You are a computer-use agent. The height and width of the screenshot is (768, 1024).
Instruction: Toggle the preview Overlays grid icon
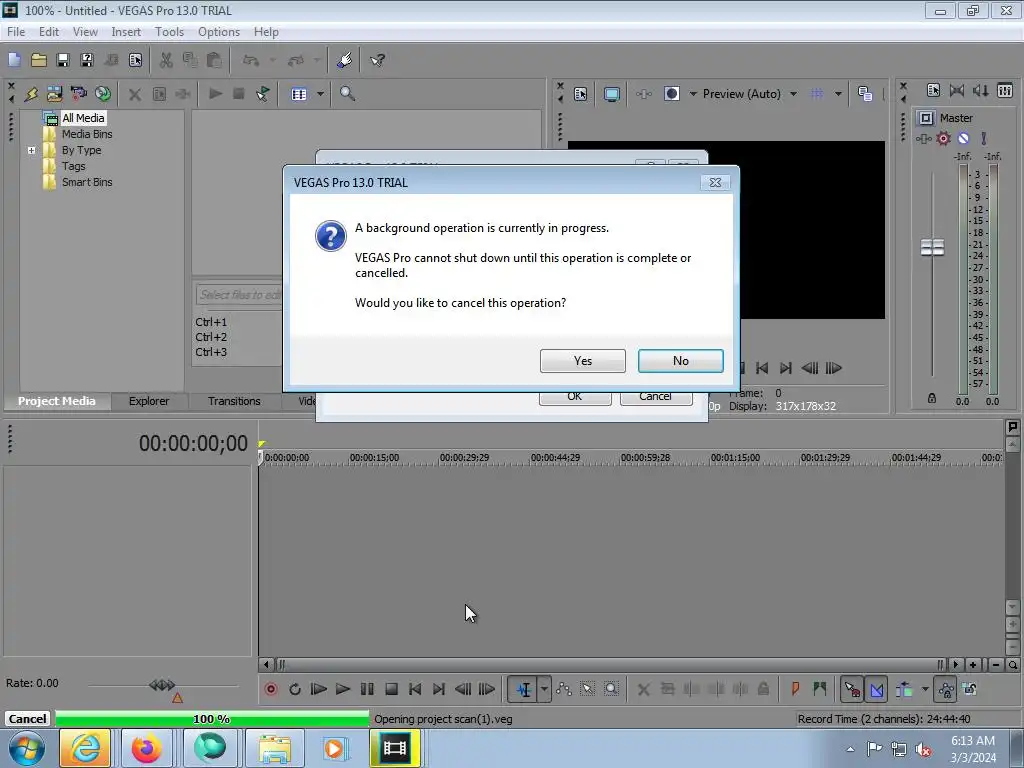pos(817,93)
